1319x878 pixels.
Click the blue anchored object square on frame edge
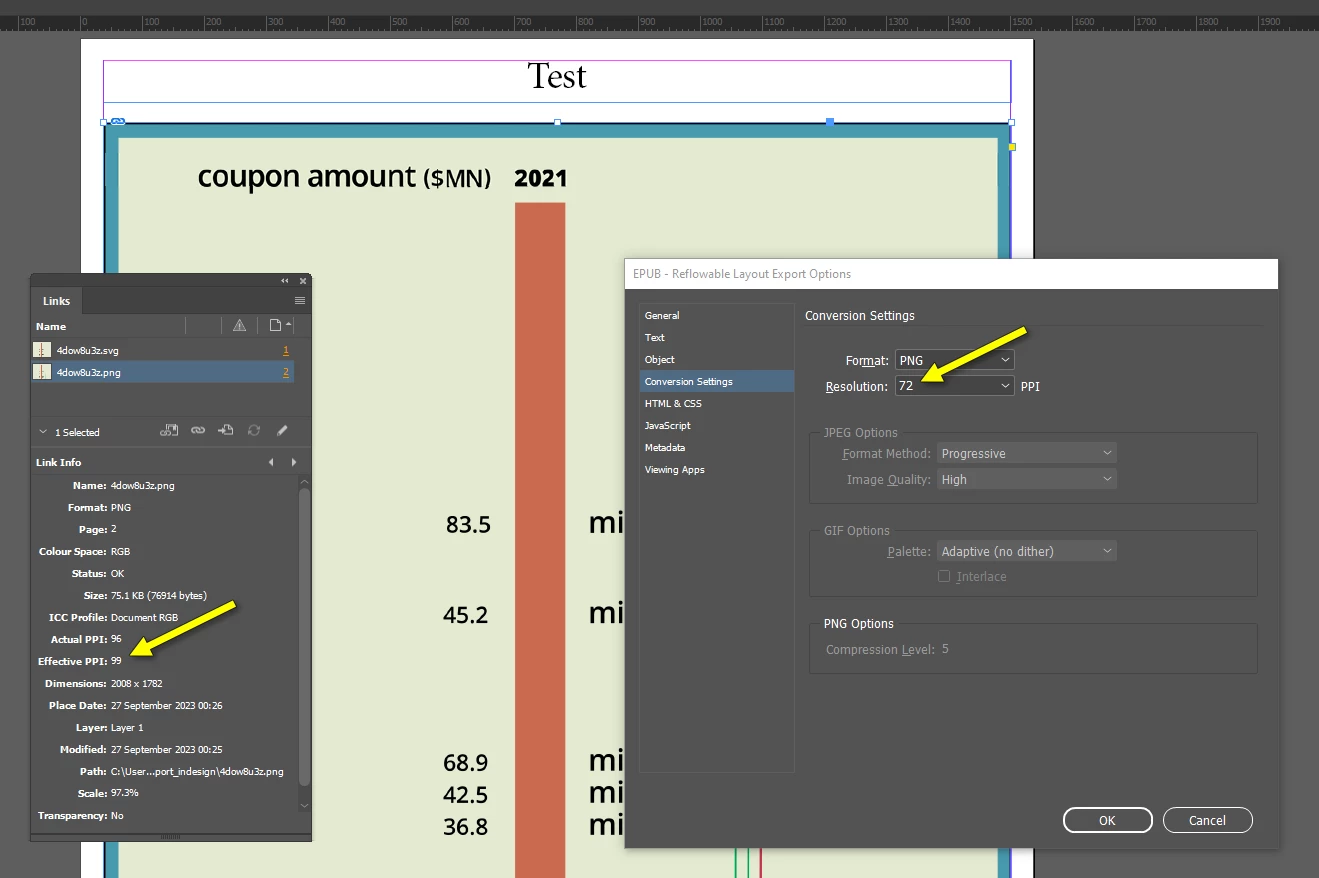point(830,122)
